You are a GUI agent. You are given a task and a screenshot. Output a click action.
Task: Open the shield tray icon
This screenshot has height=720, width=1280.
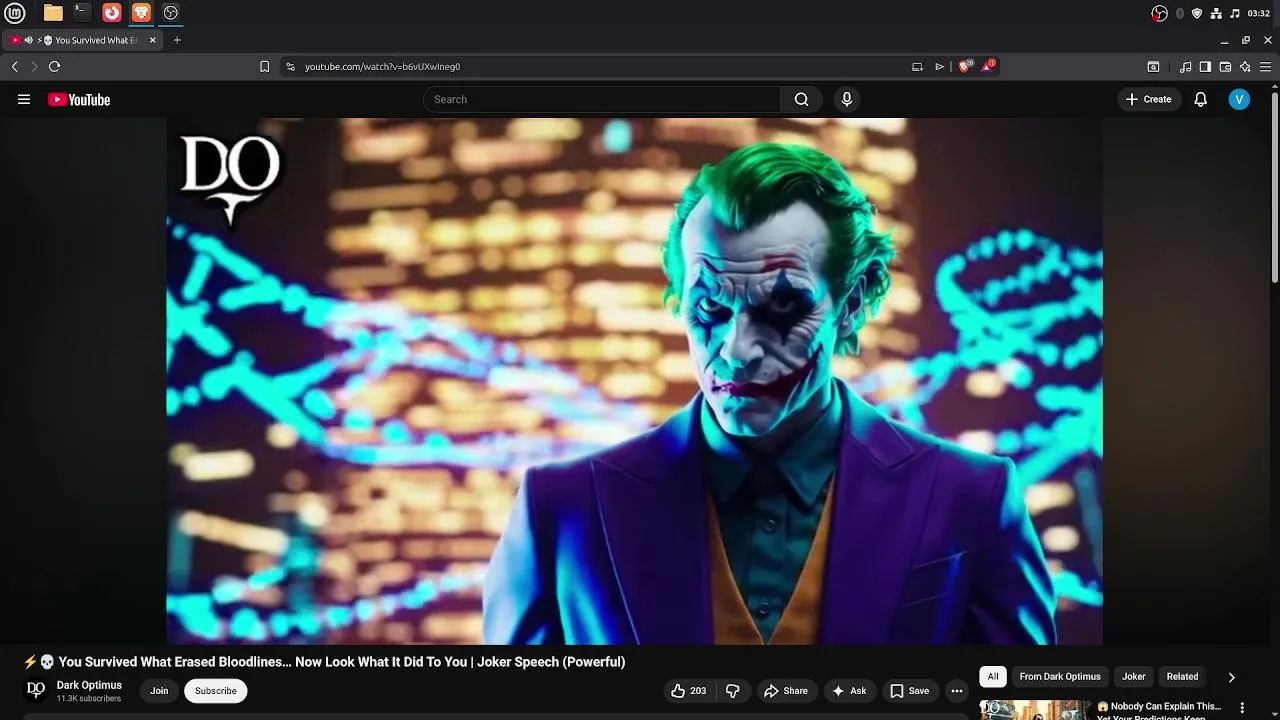[1197, 13]
